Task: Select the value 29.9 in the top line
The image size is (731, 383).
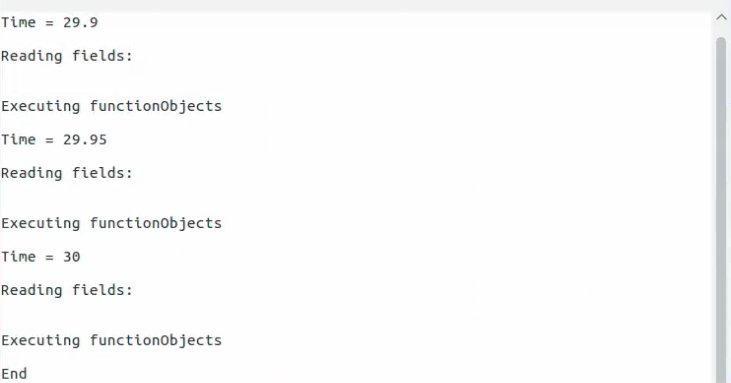Action: point(81,22)
